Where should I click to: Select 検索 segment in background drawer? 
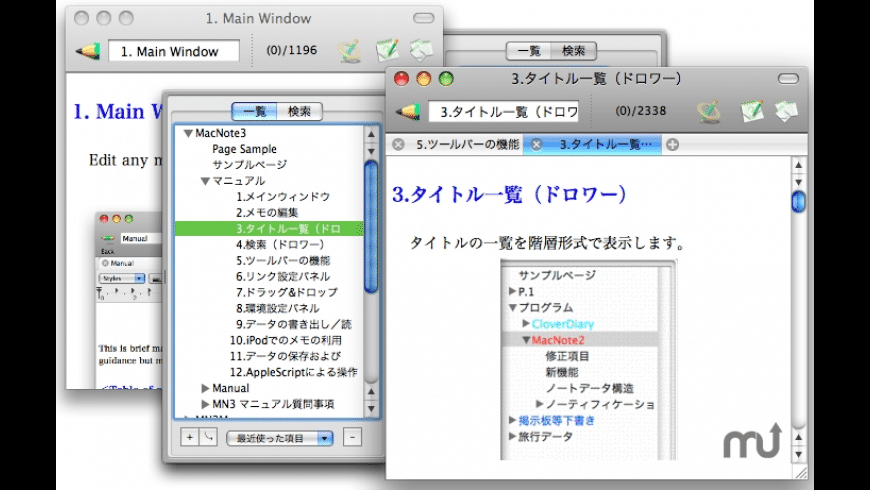click(x=574, y=51)
